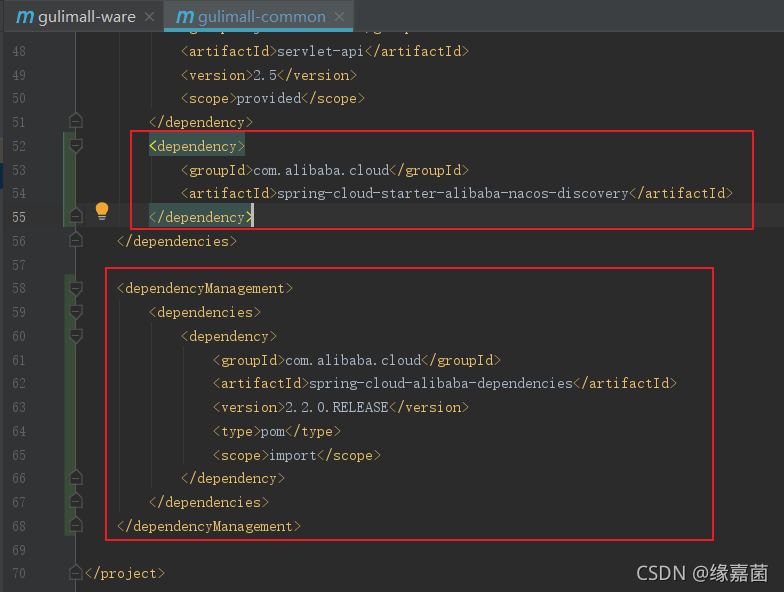The width and height of the screenshot is (784, 592).
Task: Click closing dependency tag on line 51
Action: click(x=201, y=122)
